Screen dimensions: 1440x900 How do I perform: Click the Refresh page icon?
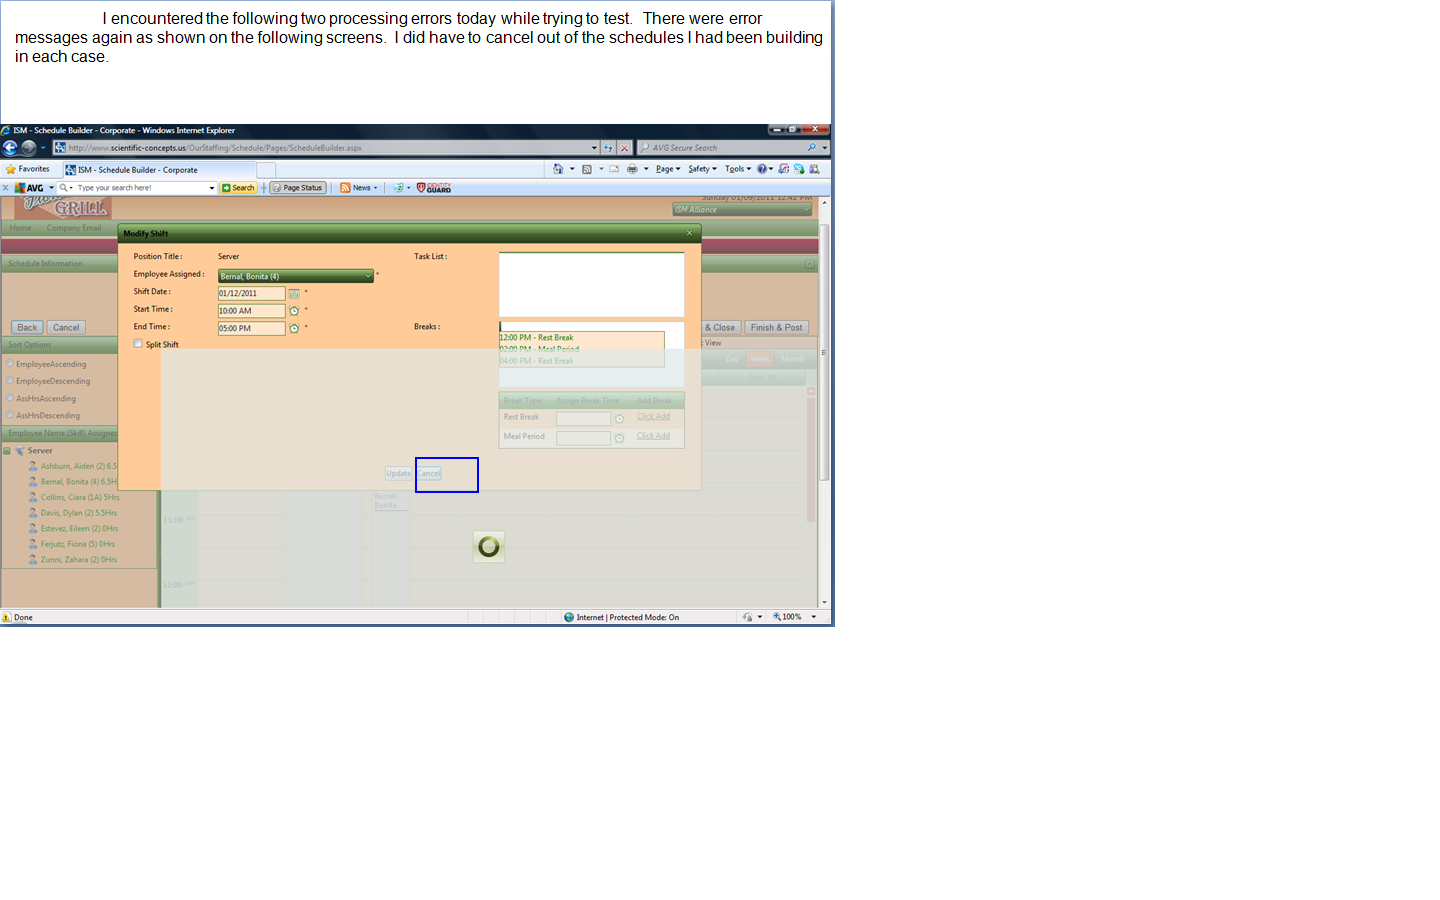608,148
